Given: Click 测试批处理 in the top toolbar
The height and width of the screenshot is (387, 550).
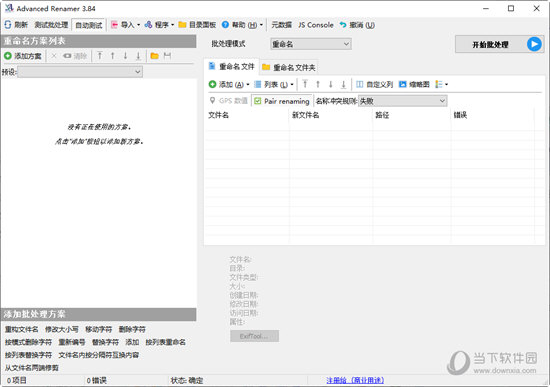Looking at the screenshot, I should tap(51, 25).
